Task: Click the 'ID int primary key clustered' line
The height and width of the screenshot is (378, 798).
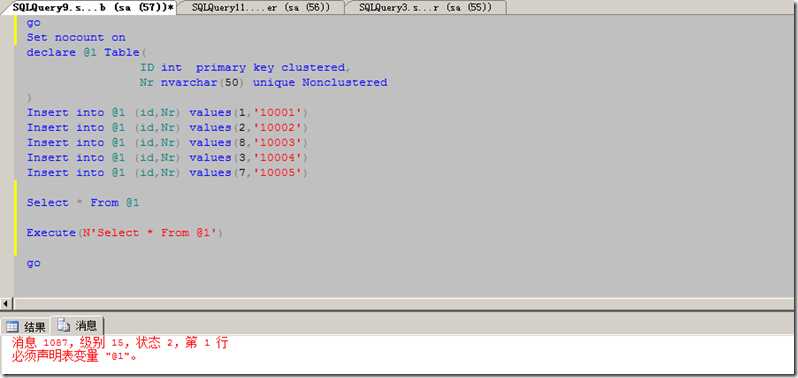Action: [x=245, y=68]
